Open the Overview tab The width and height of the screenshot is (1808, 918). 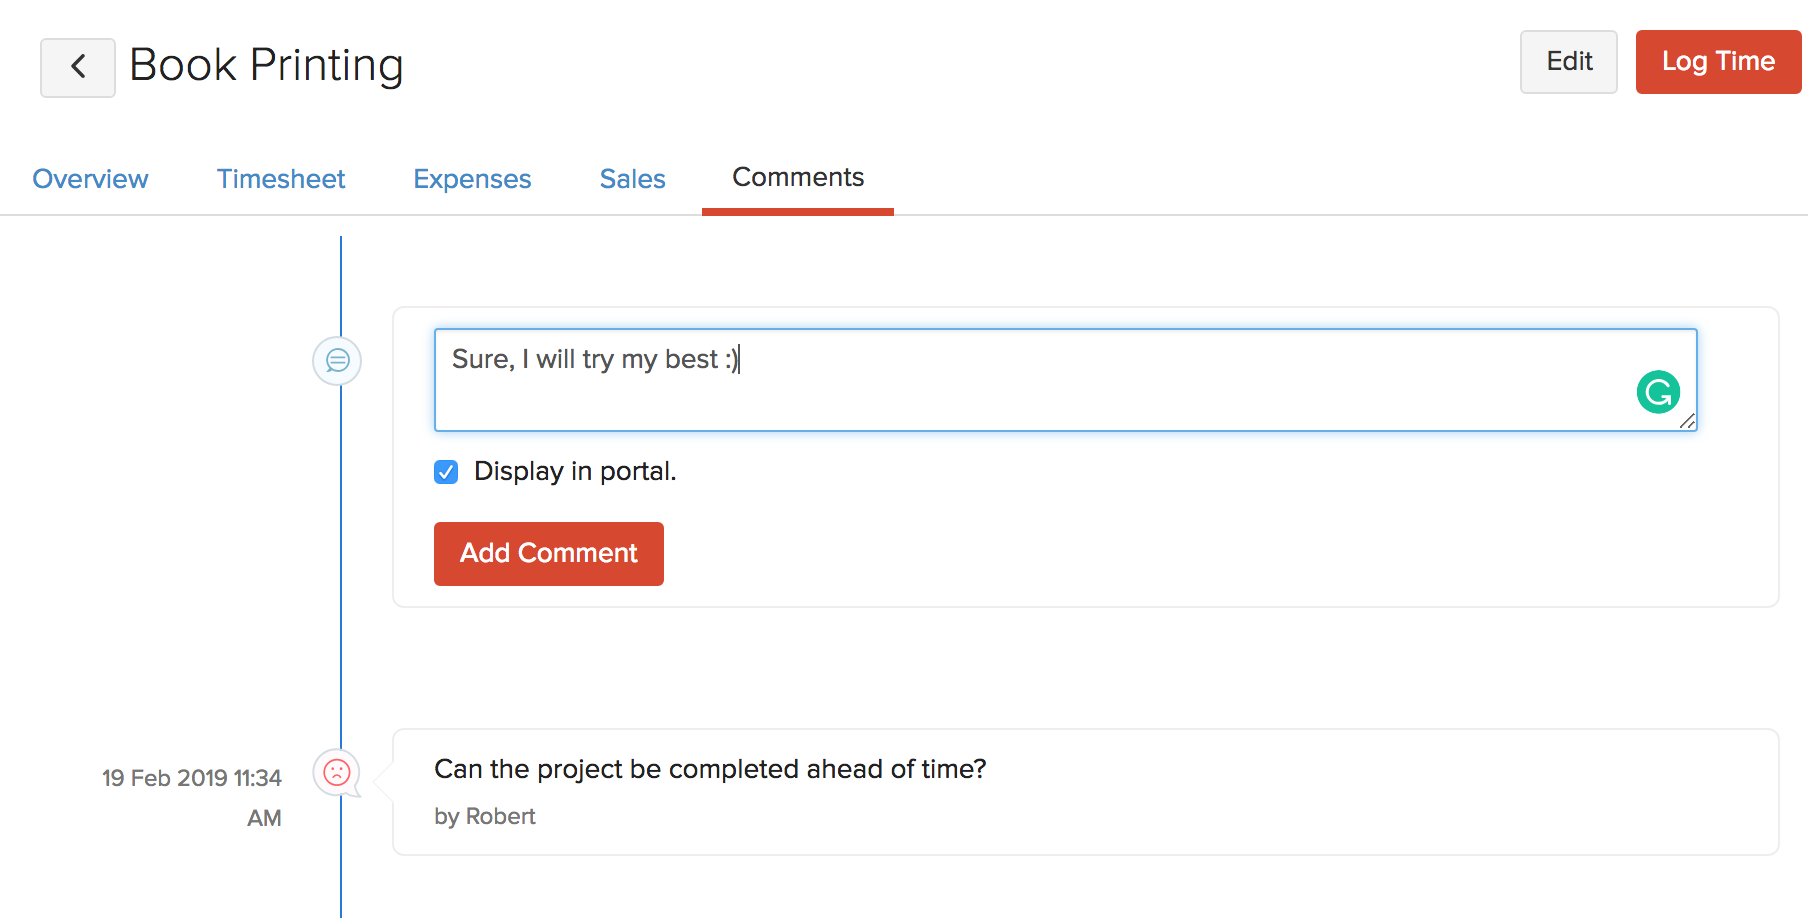(90, 179)
